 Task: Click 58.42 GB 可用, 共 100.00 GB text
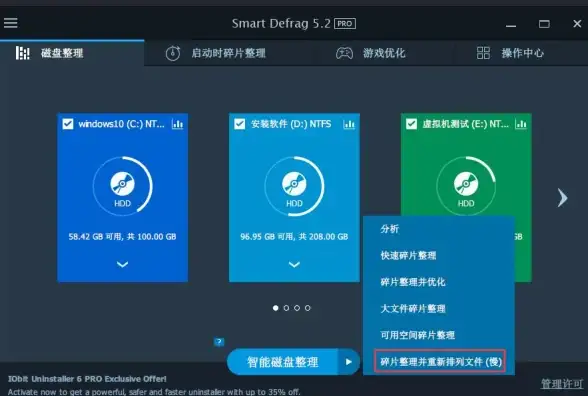122,237
